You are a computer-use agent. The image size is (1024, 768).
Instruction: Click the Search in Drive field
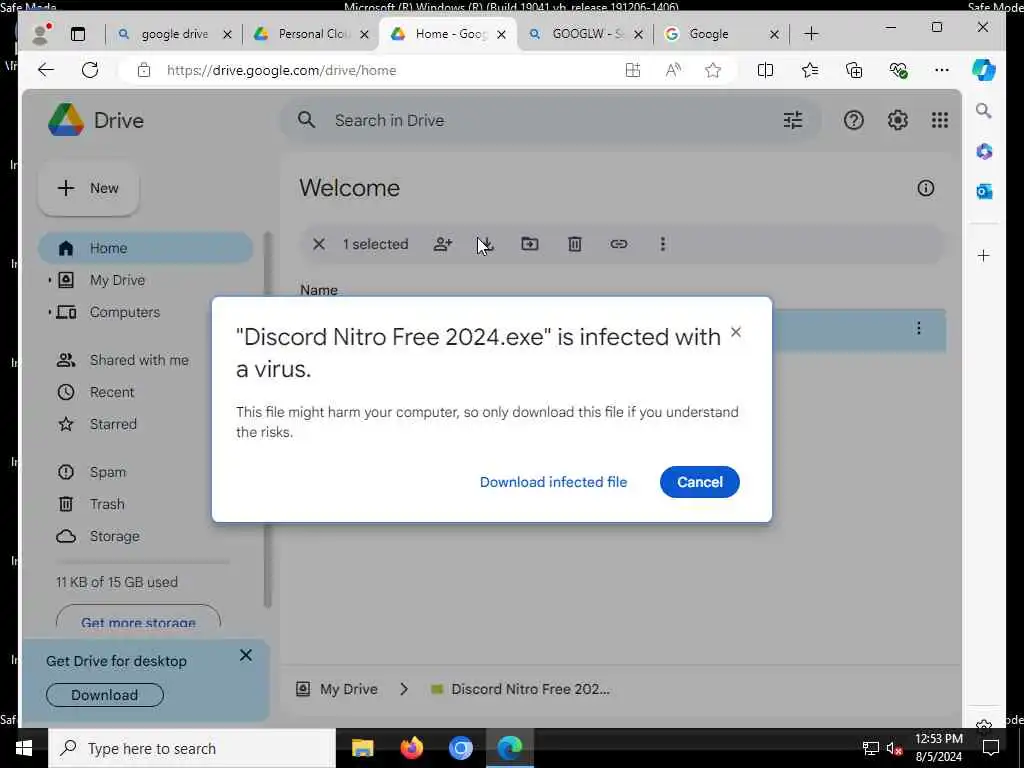point(549,120)
